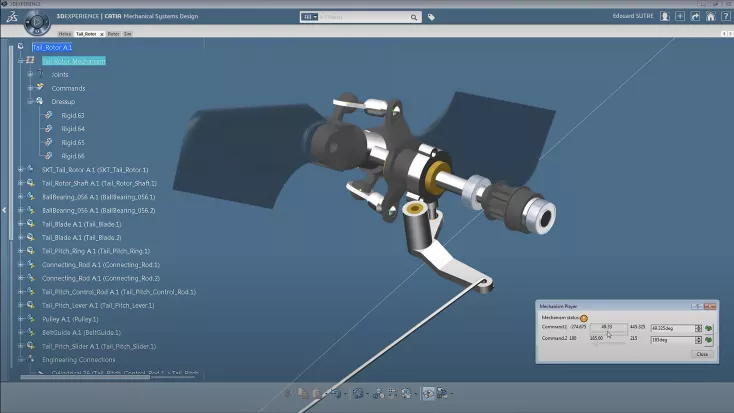
Task: Collapse the Dressup tree node
Action: pyautogui.click(x=30, y=101)
